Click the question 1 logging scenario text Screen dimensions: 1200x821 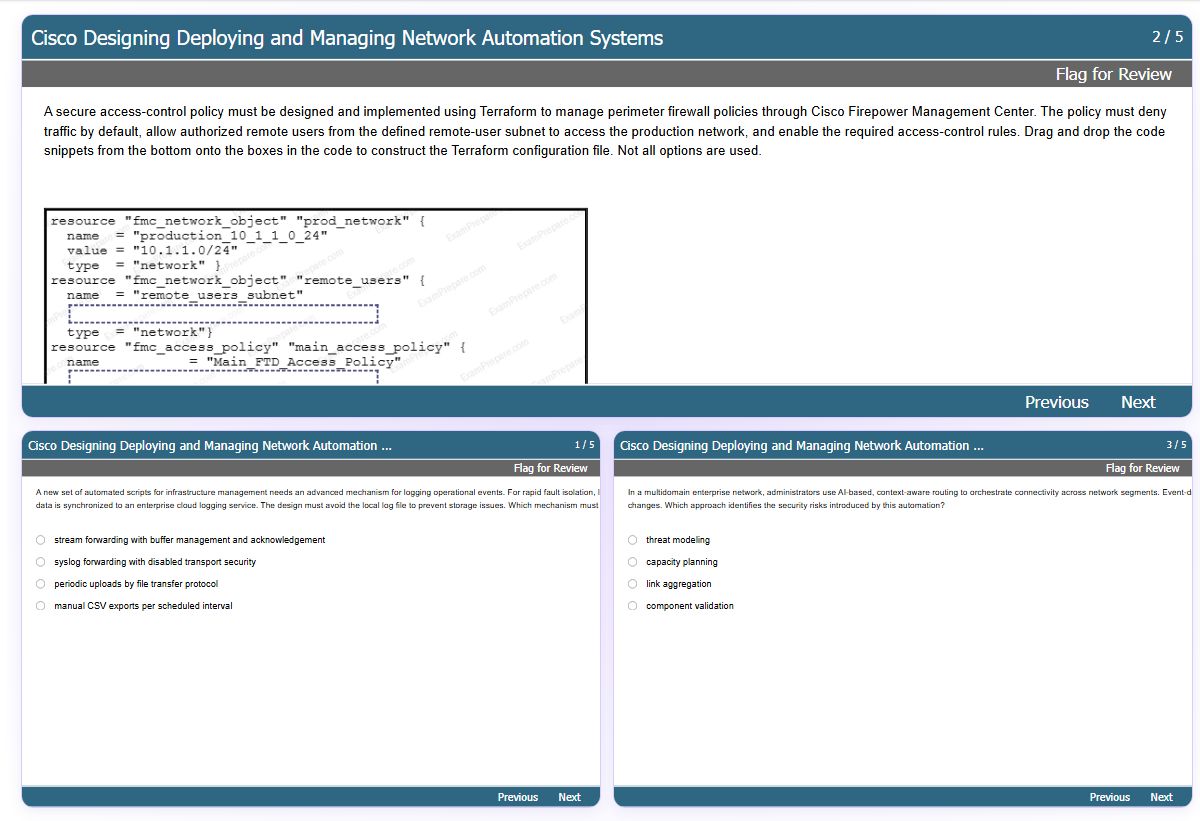(317, 499)
